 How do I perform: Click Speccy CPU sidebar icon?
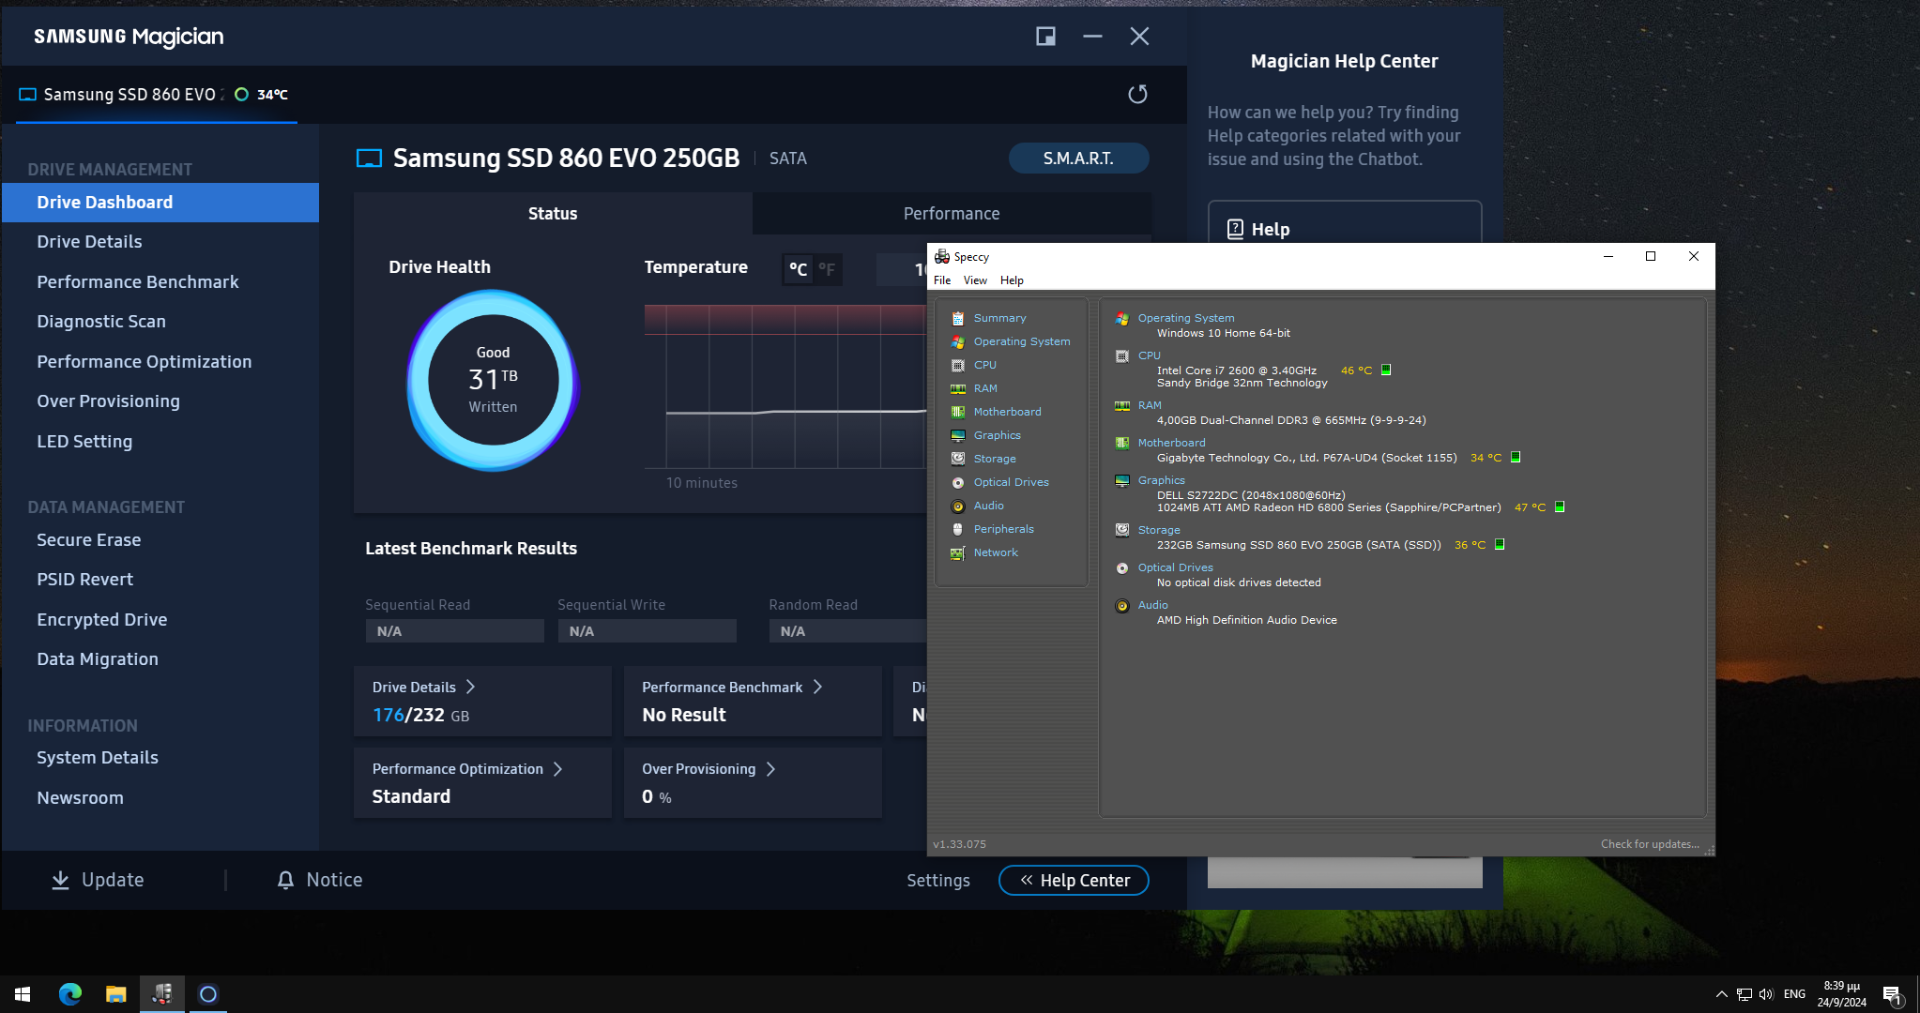coord(958,365)
